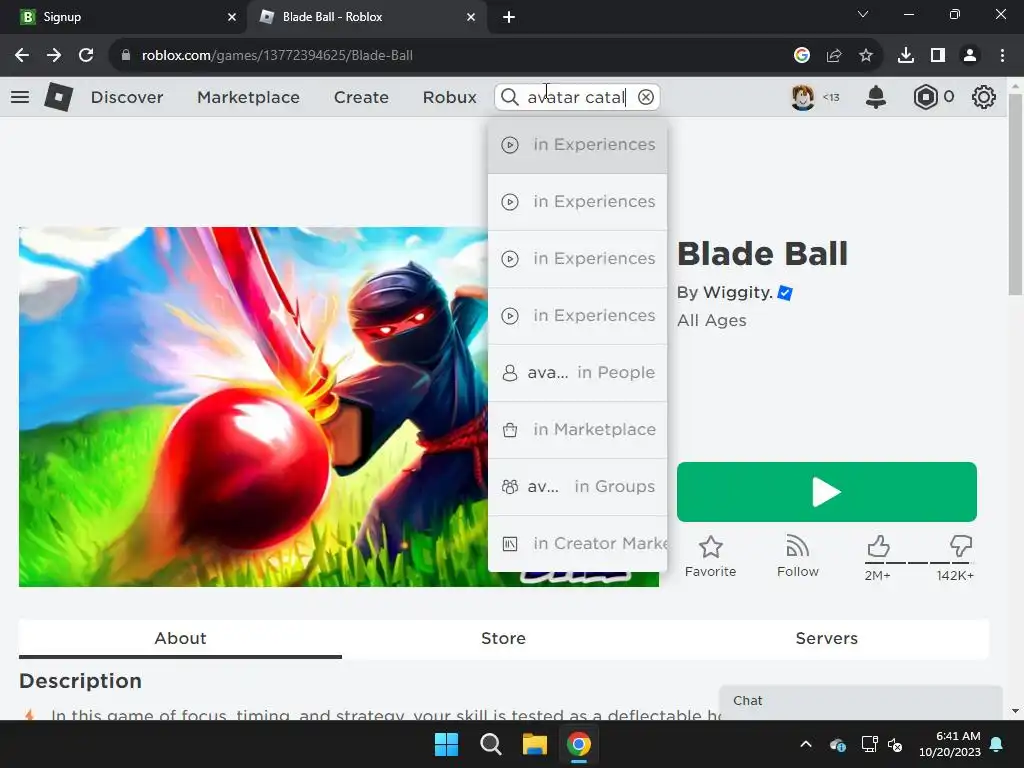Open the settings gear icon
Image resolution: width=1024 pixels, height=768 pixels.
[x=984, y=97]
